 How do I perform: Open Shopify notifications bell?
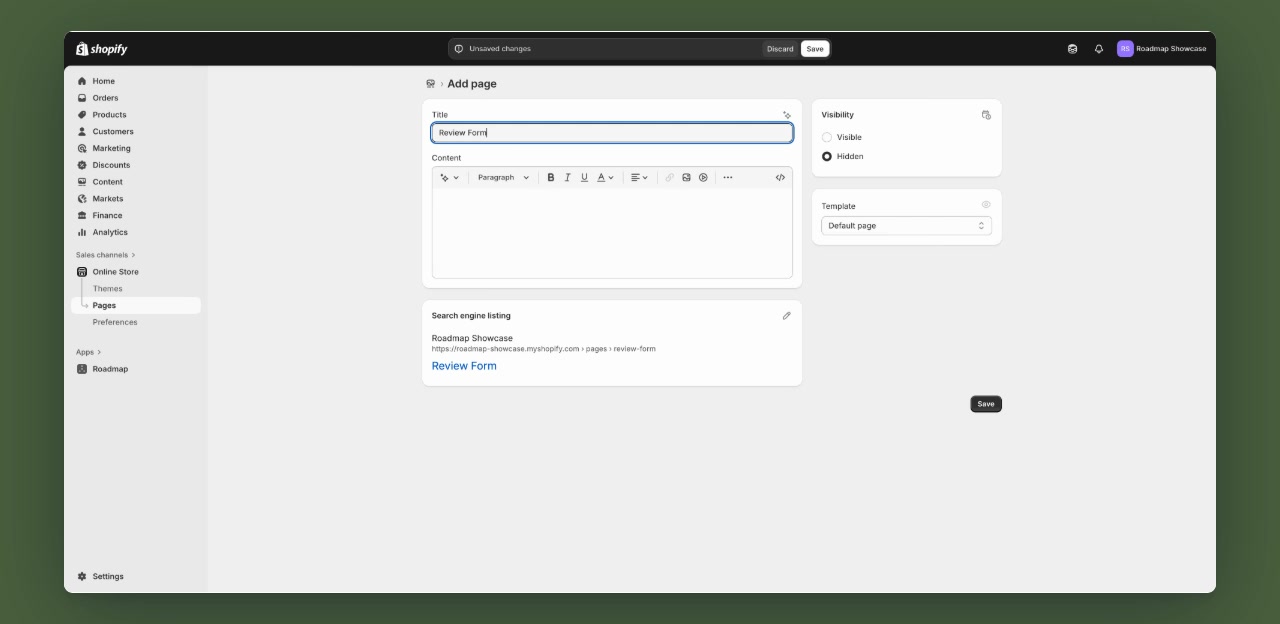click(x=1098, y=48)
